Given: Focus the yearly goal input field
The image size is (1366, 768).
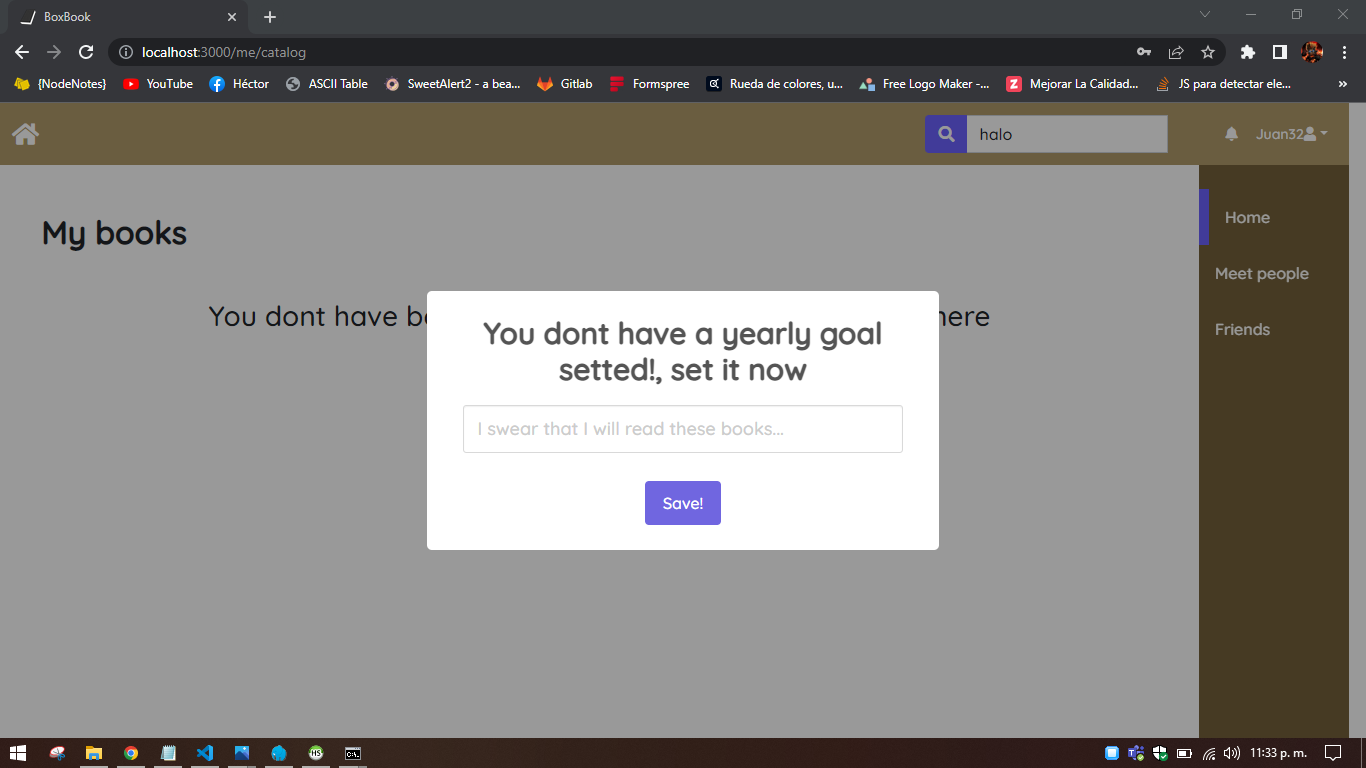Looking at the screenshot, I should click(682, 429).
